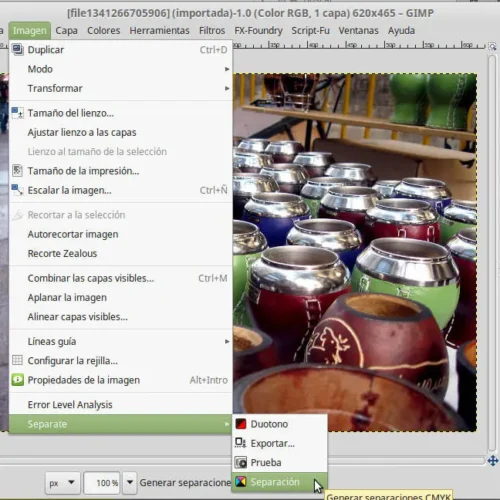Open the Imagen menu

tap(30, 31)
